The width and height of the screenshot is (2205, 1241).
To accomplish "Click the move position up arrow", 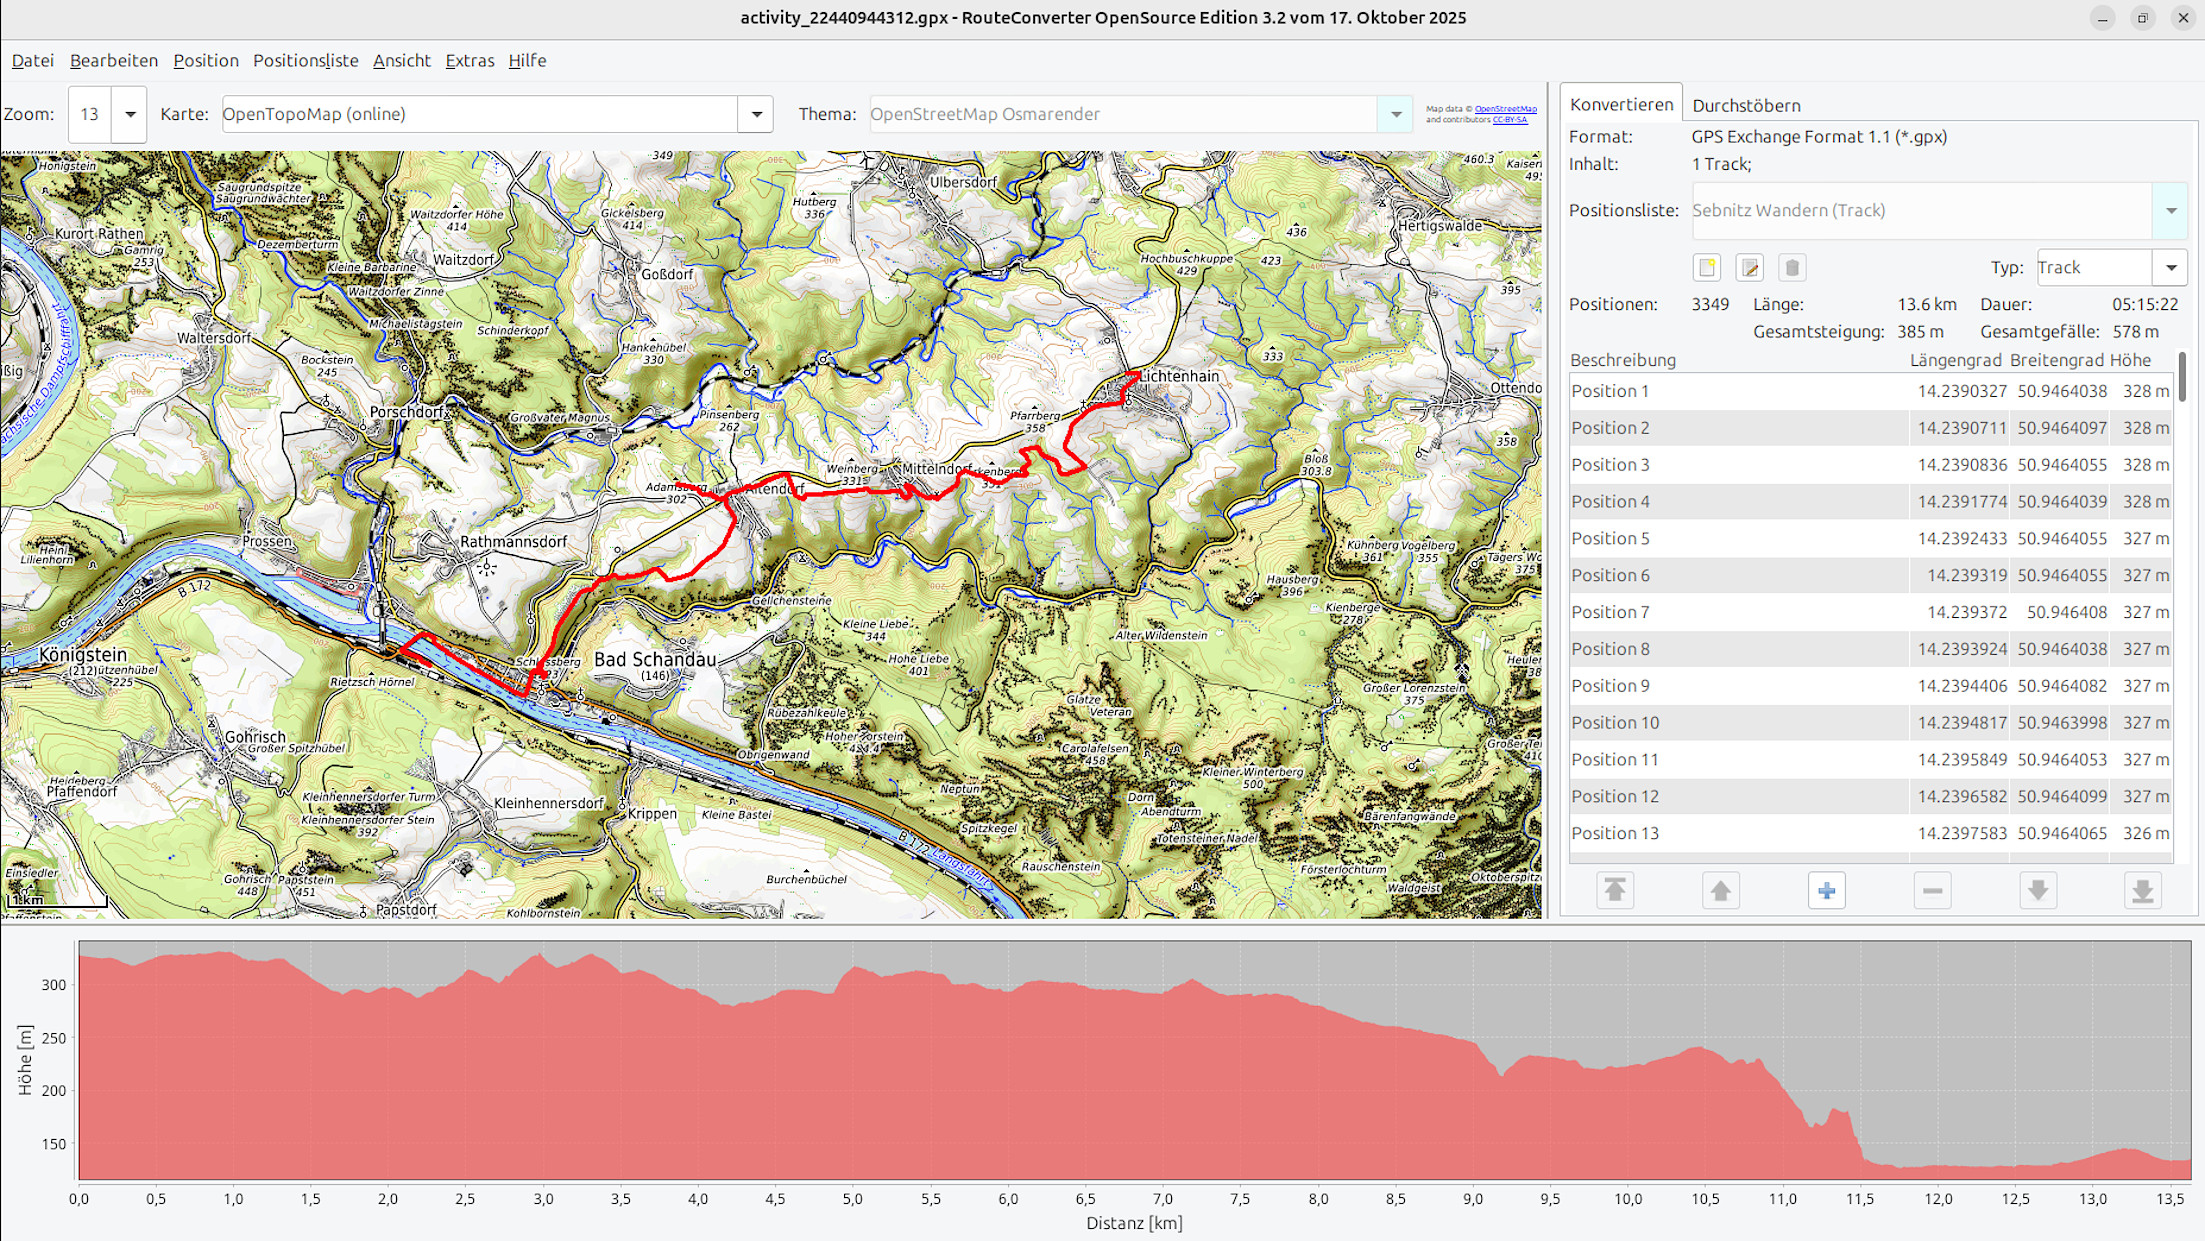I will click(x=1720, y=890).
